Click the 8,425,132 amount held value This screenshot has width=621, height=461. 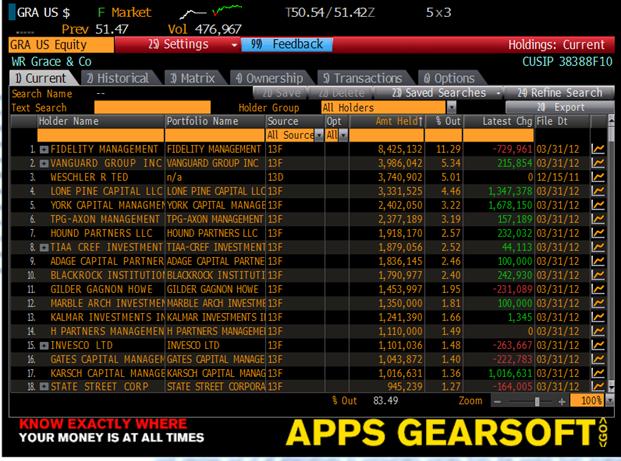click(x=400, y=149)
